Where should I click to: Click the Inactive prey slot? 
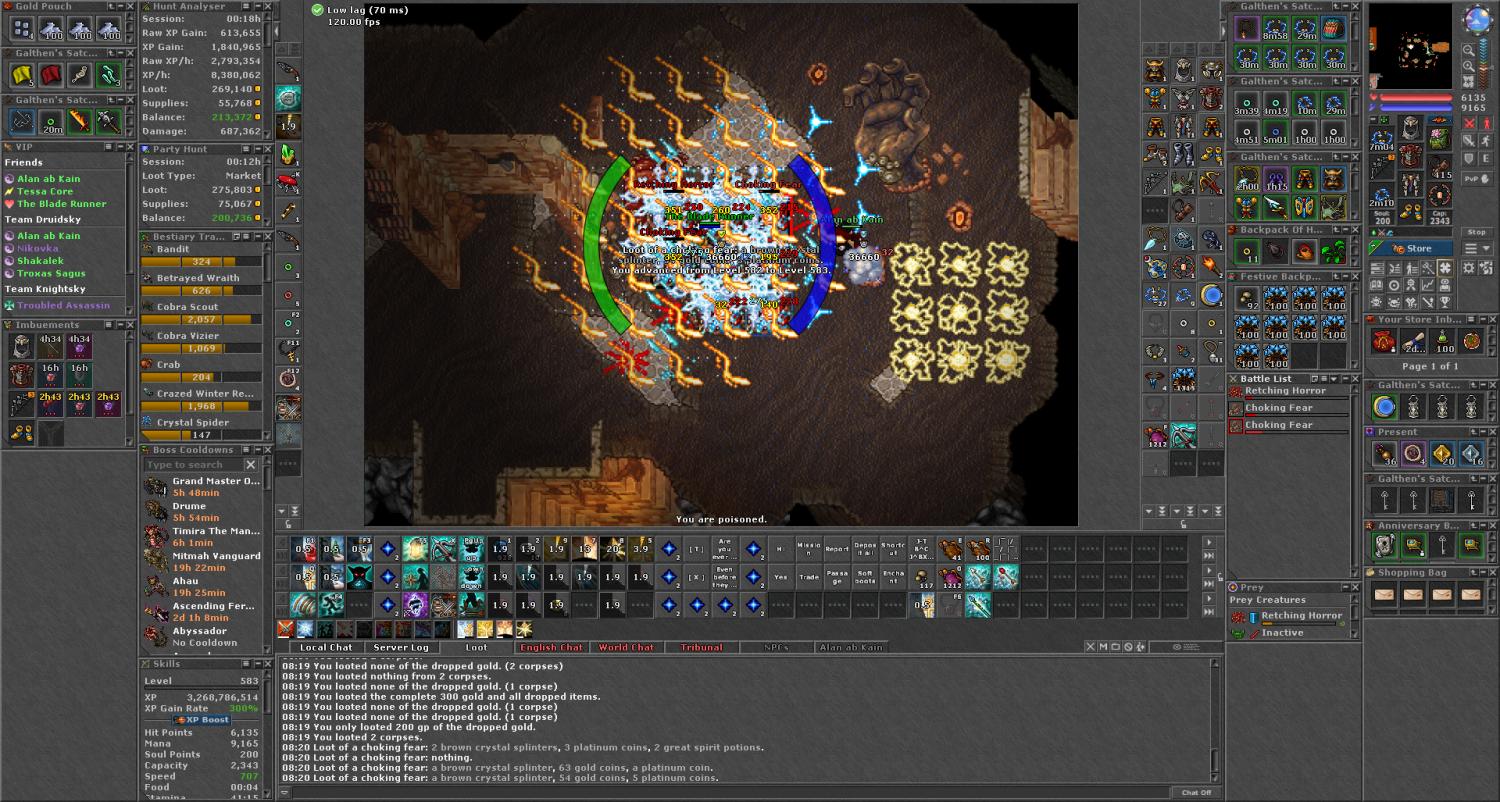click(1290, 633)
